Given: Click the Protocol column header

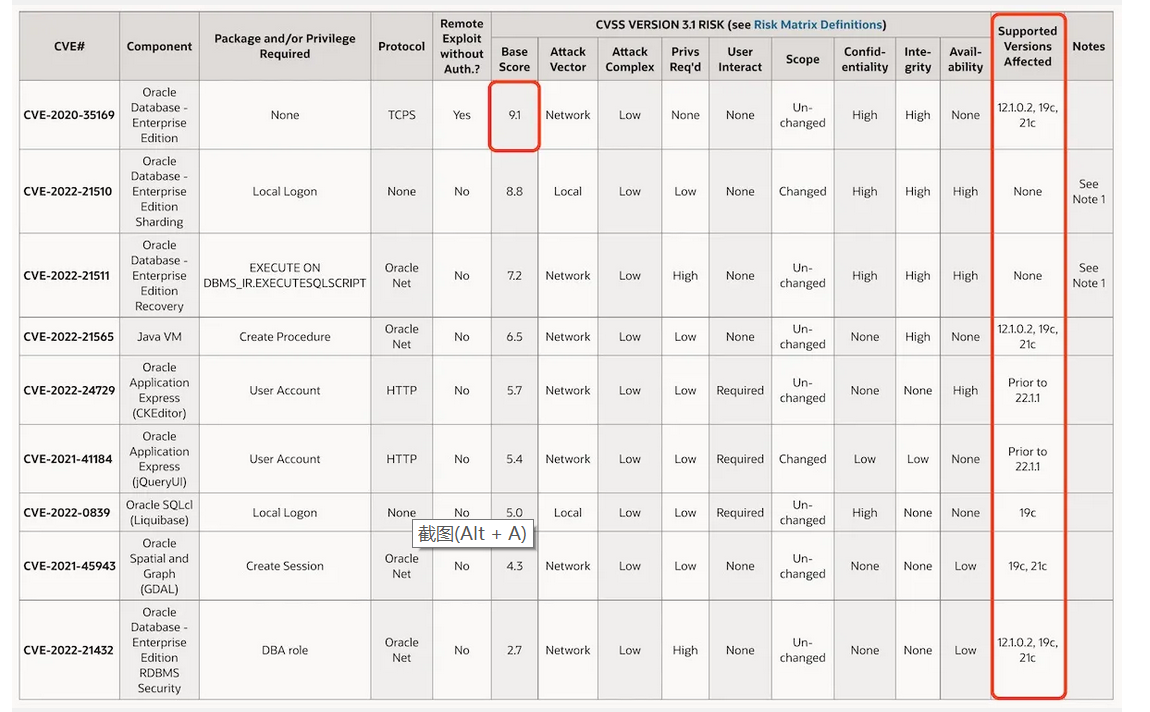Looking at the screenshot, I should tap(401, 46).
